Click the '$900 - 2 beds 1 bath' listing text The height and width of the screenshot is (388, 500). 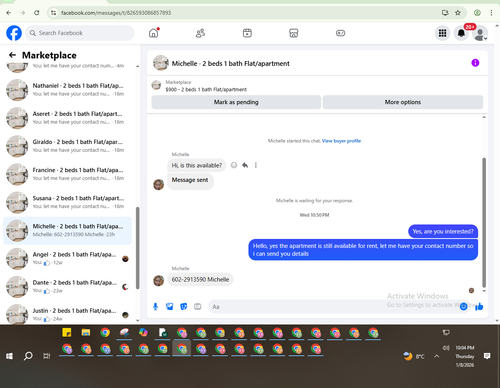click(x=206, y=89)
